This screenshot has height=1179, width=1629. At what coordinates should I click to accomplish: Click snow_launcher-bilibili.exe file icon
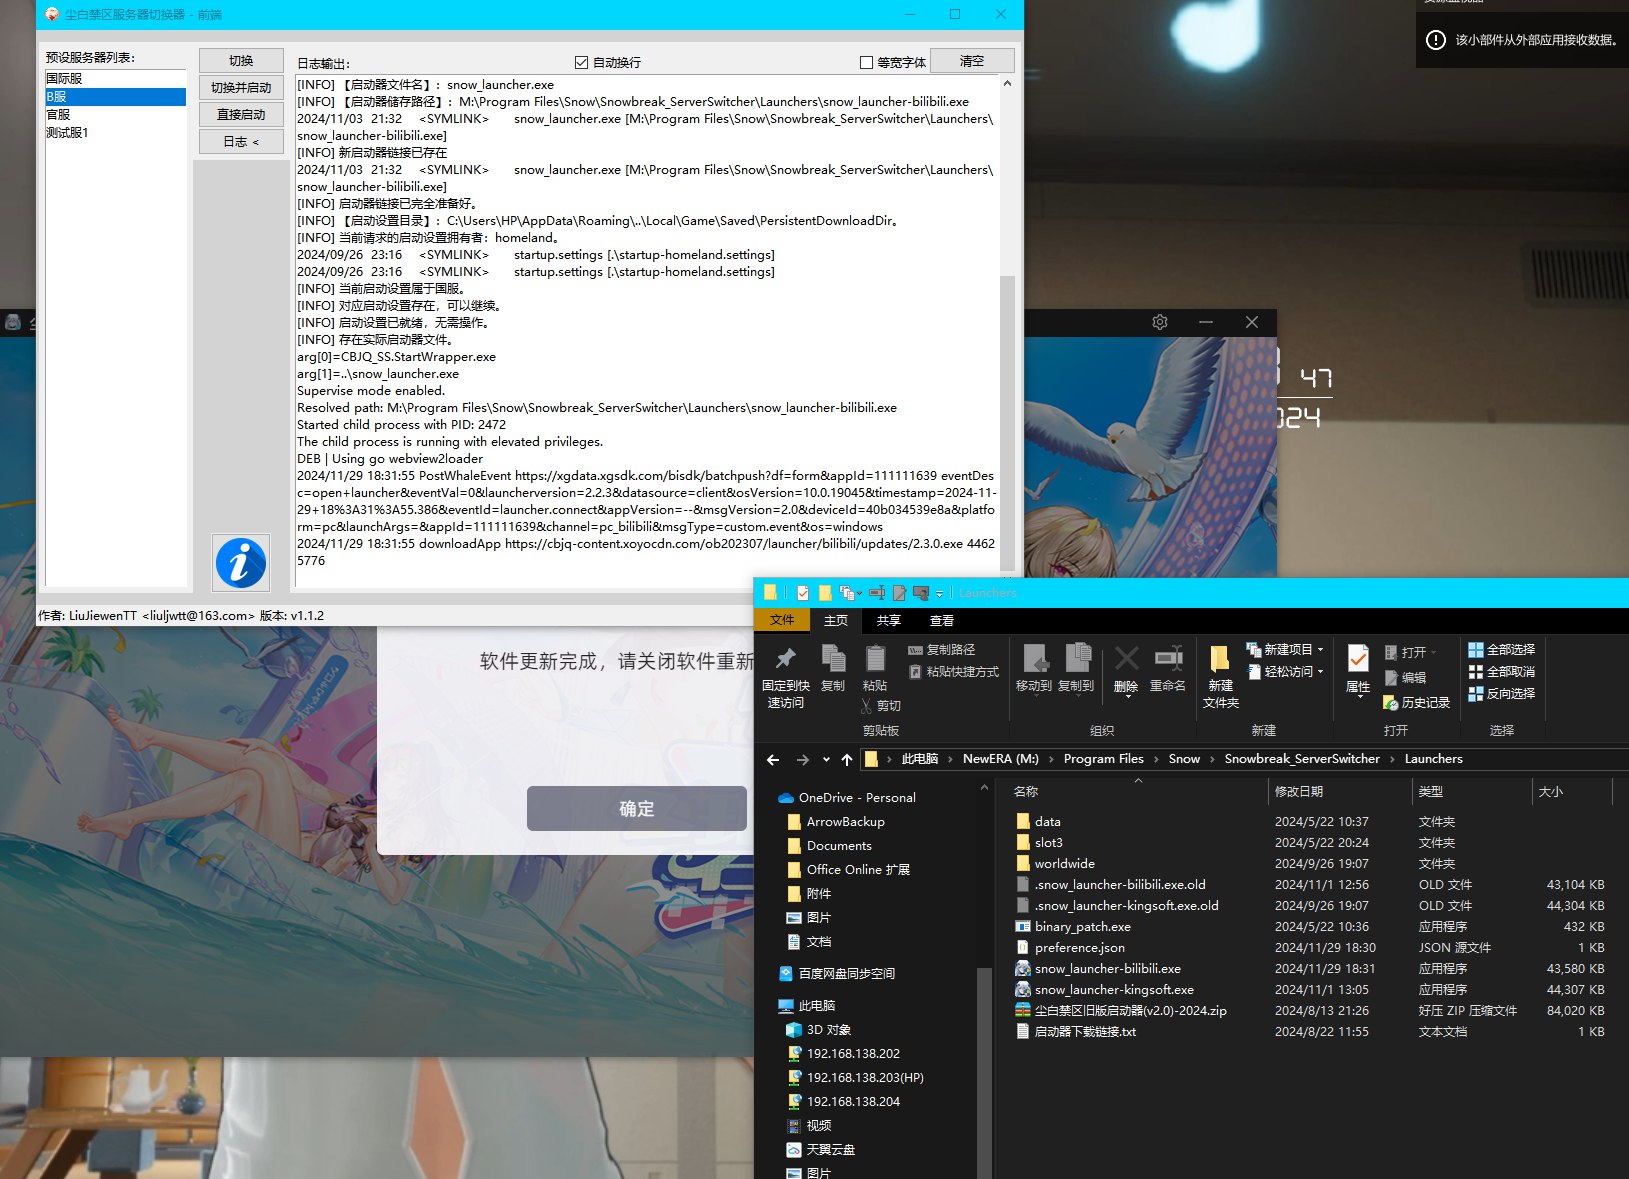click(x=1023, y=968)
